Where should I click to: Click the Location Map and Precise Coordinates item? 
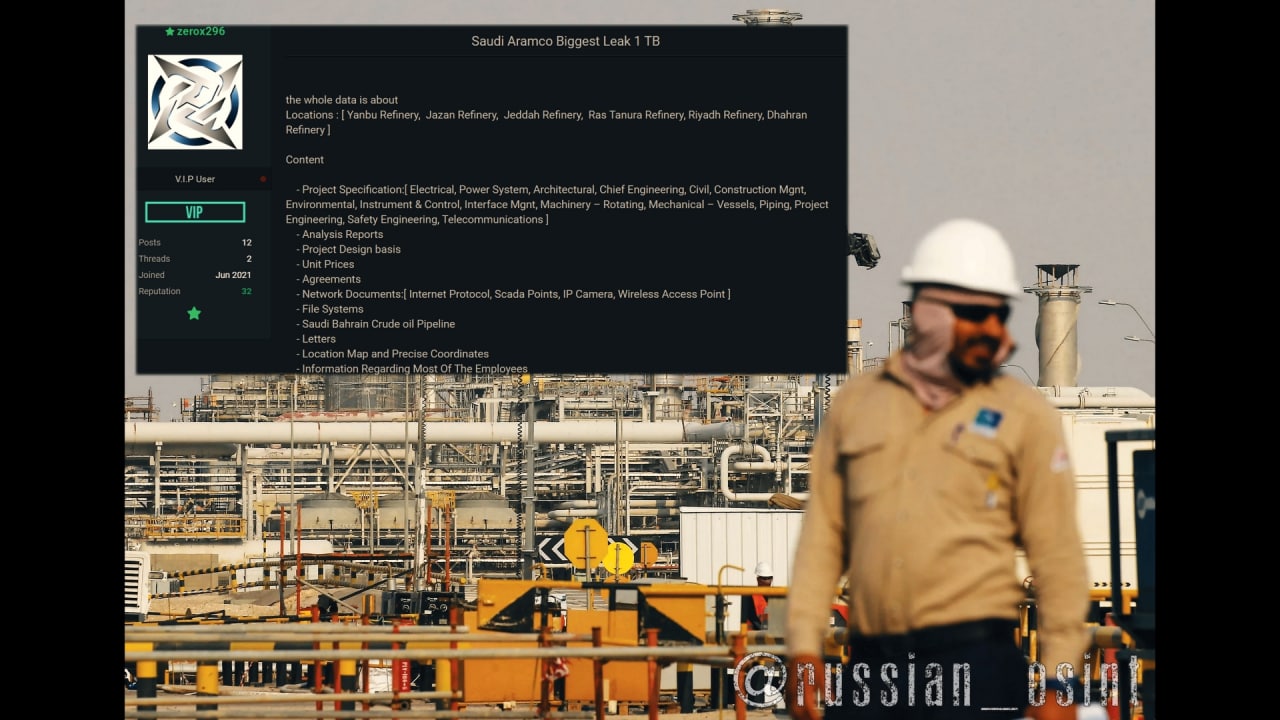[395, 354]
